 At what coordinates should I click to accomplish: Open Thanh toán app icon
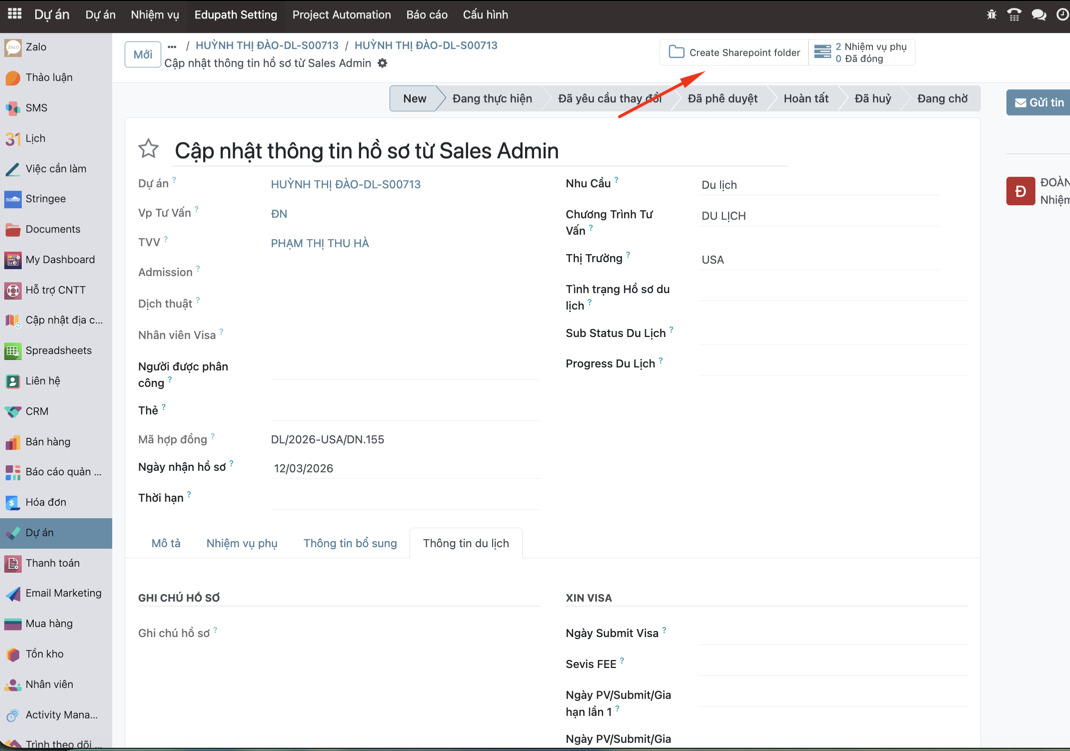[13, 563]
